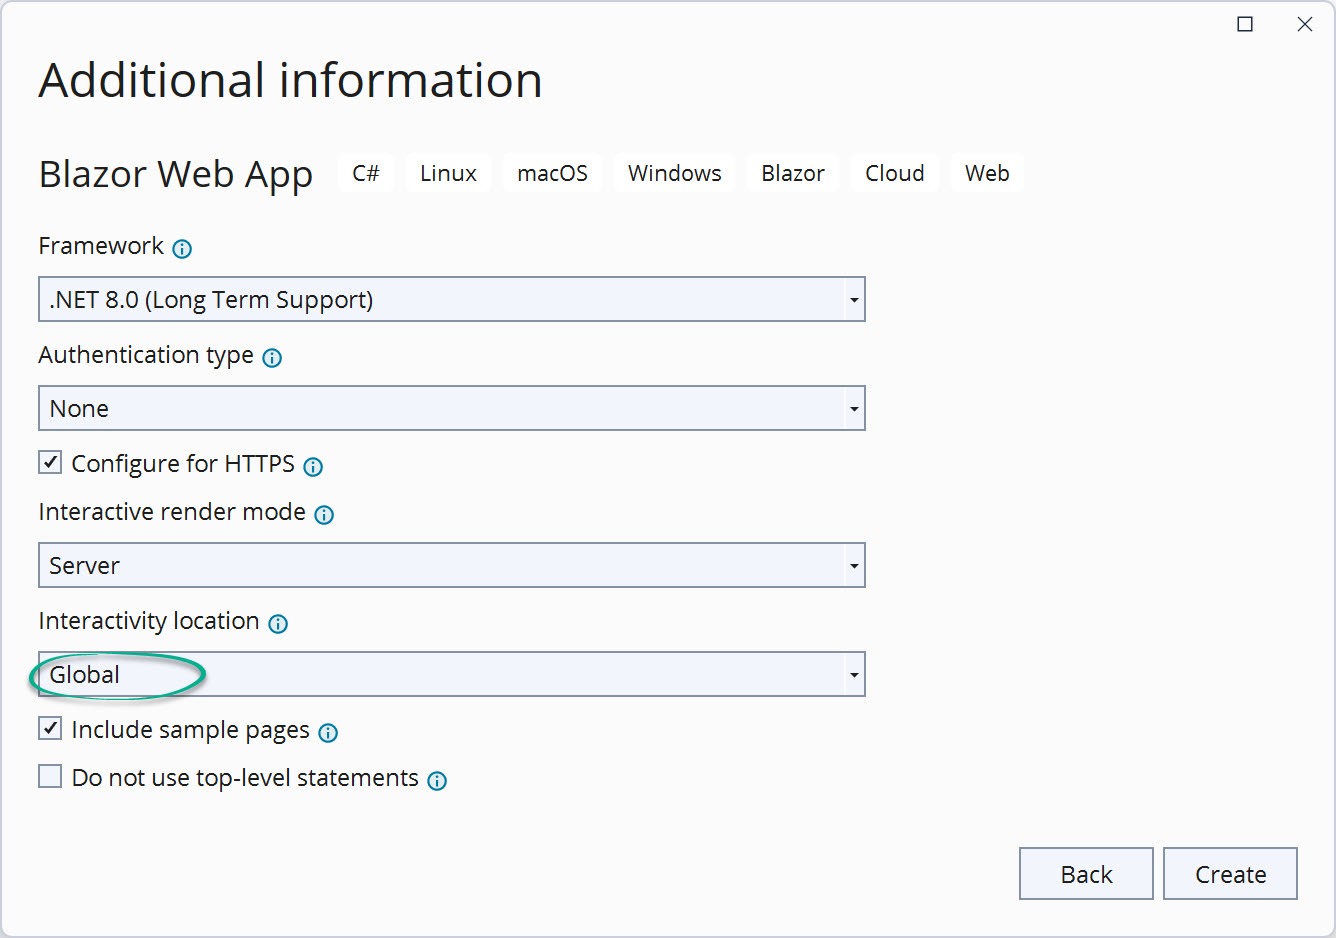This screenshot has height=938, width=1336.
Task: Click the Blazor Web App title
Action: (x=176, y=175)
